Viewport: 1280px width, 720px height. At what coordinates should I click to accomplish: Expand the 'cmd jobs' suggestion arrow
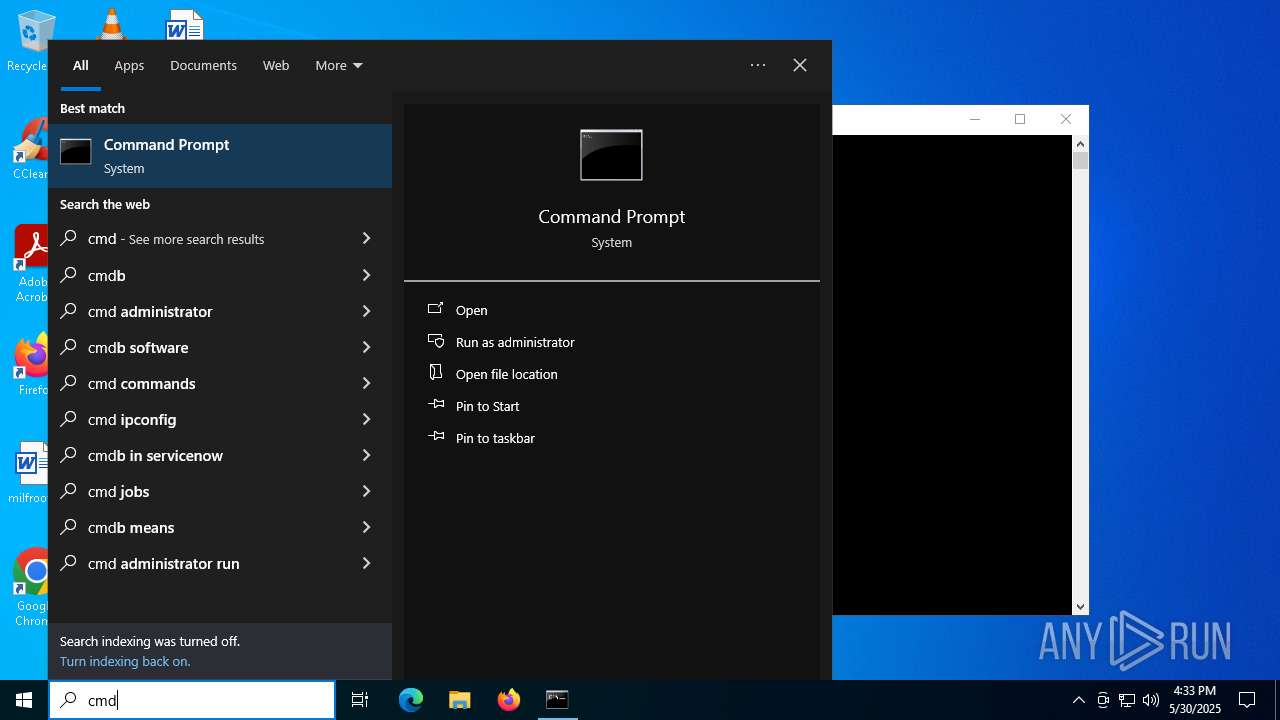pyautogui.click(x=366, y=491)
